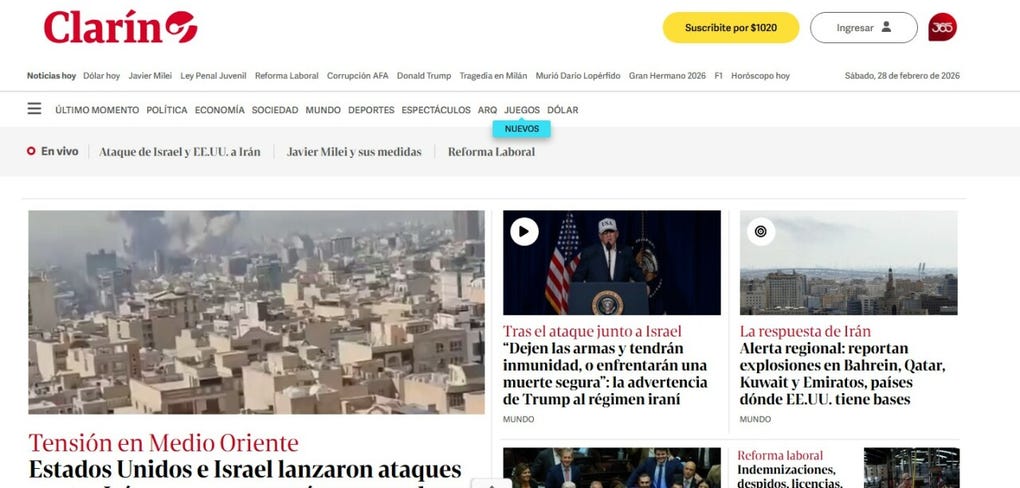Go to ECONOMÍA section

pyautogui.click(x=220, y=110)
